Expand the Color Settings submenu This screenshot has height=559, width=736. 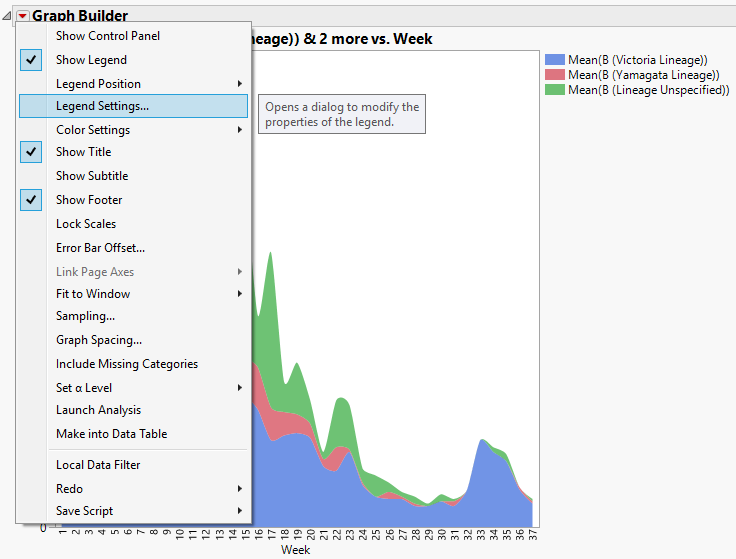click(x=133, y=130)
